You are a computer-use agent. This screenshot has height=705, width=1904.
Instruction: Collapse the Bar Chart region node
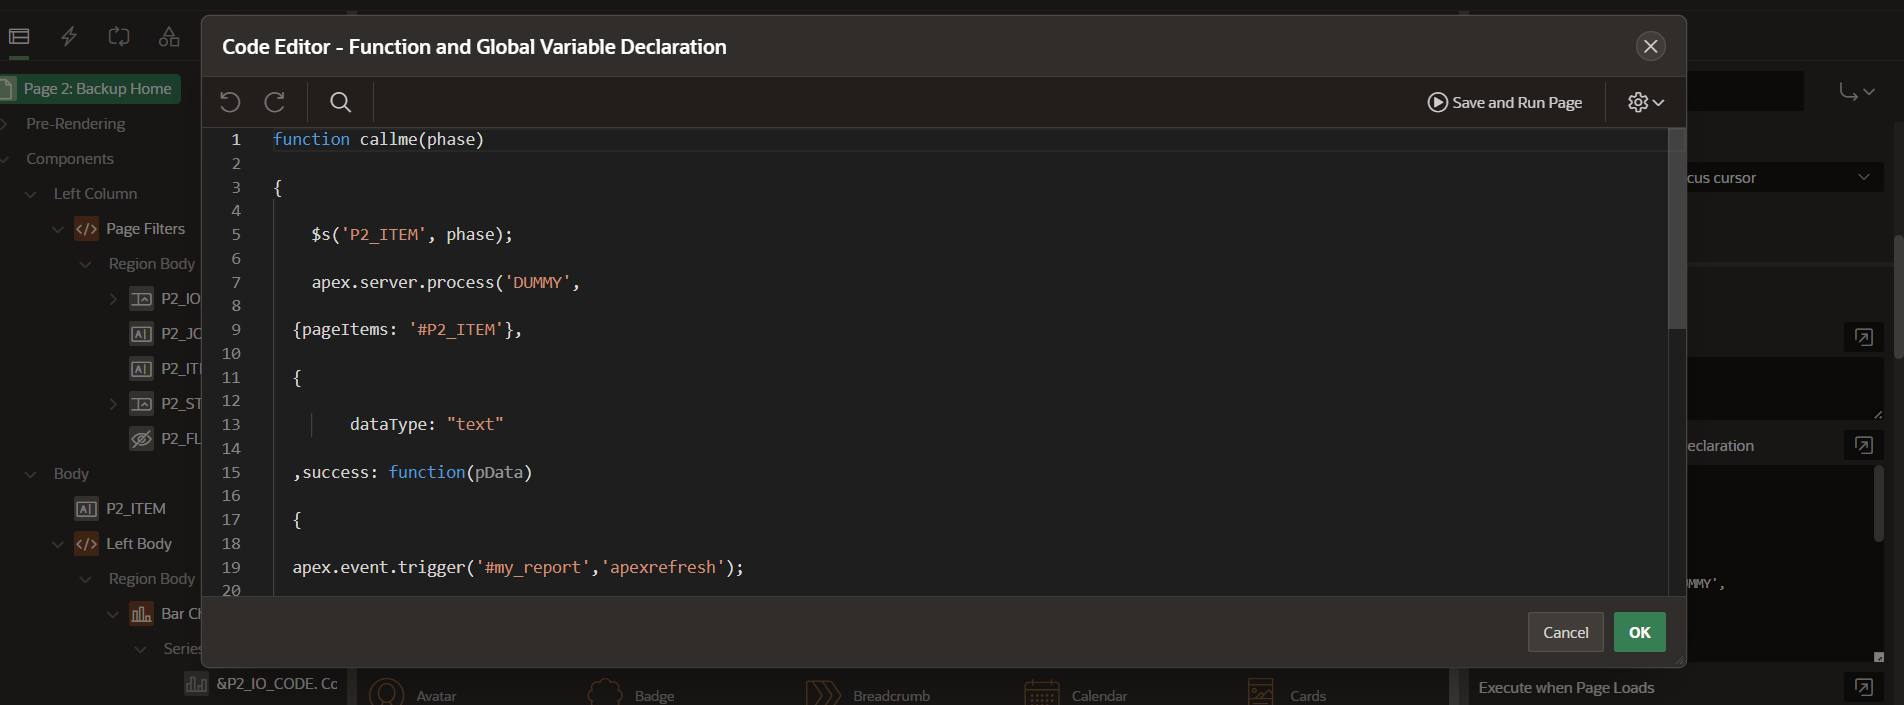pos(113,614)
